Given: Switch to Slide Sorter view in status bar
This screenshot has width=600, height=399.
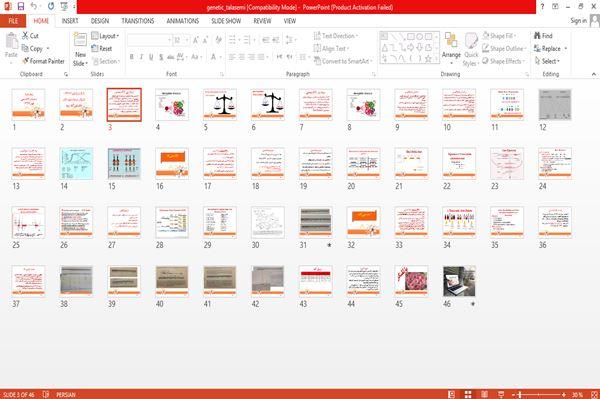Looking at the screenshot, I should click(x=468, y=394).
